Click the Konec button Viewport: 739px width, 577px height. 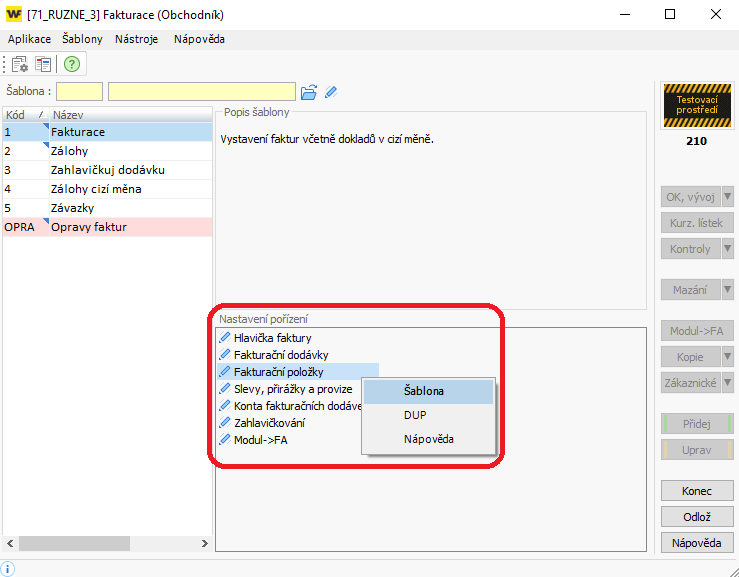pyautogui.click(x=697, y=491)
